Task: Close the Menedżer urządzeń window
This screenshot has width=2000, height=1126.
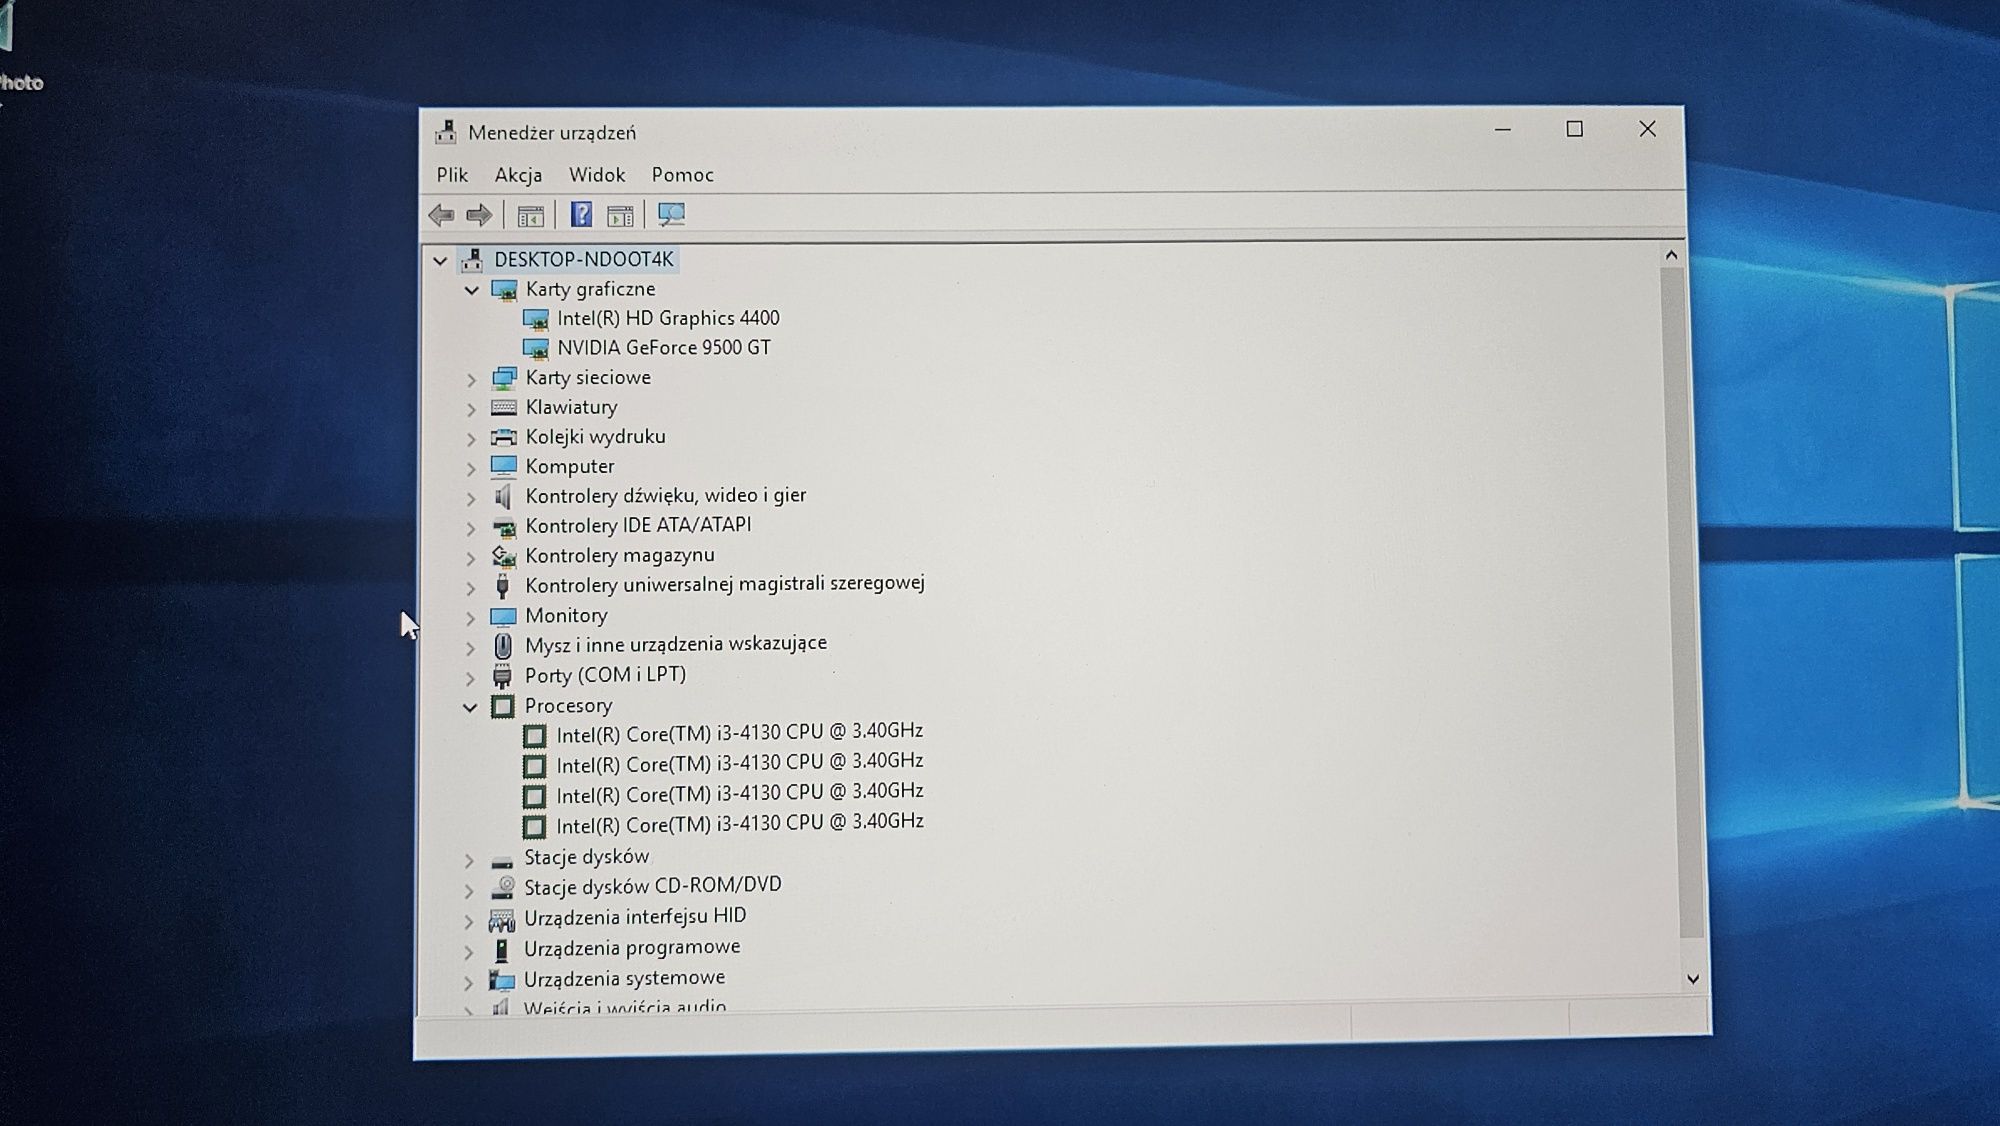Action: click(1647, 129)
